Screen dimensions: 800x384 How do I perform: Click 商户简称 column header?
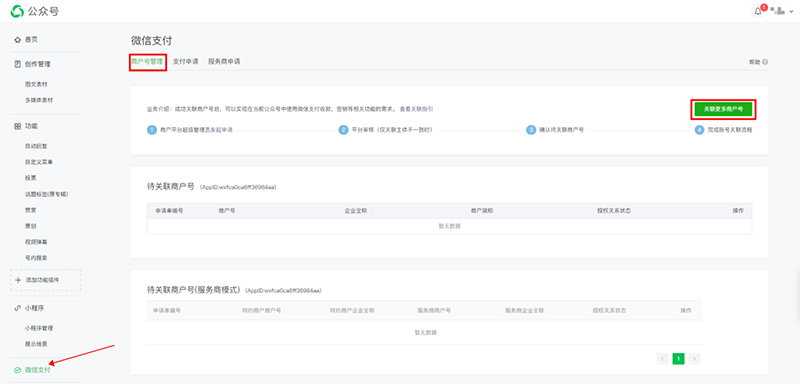482,211
